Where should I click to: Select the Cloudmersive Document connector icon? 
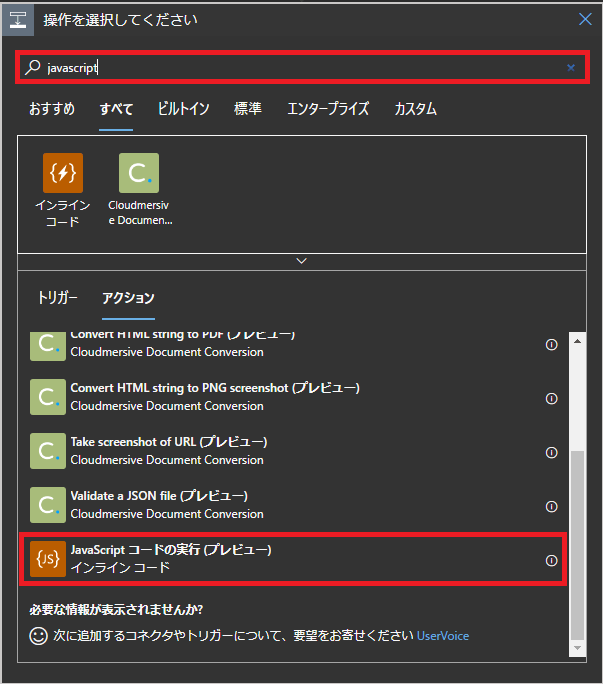click(139, 173)
